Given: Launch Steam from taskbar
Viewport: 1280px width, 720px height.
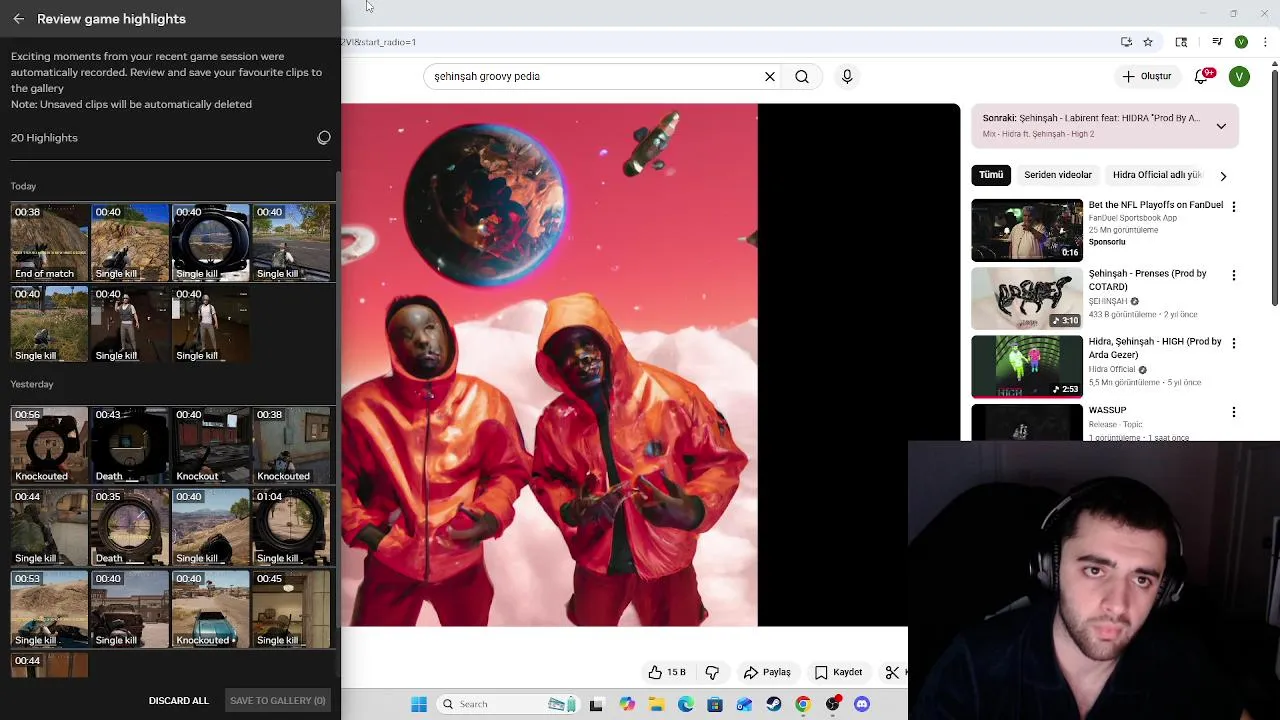Looking at the screenshot, I should point(773,704).
